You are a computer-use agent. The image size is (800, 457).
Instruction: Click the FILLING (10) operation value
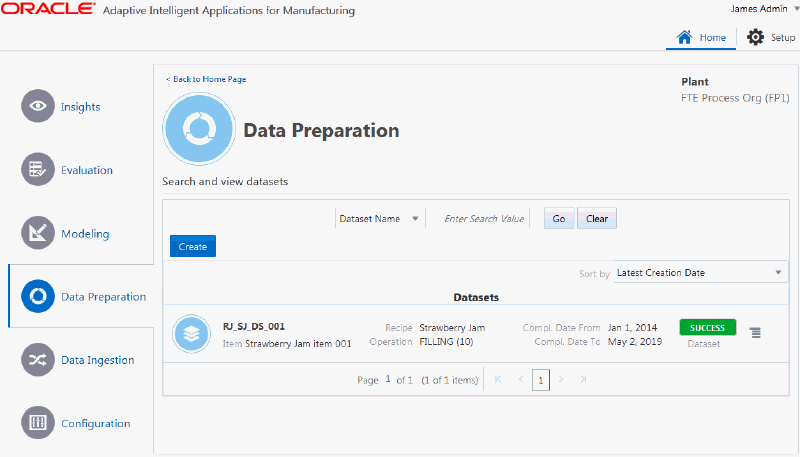point(446,342)
